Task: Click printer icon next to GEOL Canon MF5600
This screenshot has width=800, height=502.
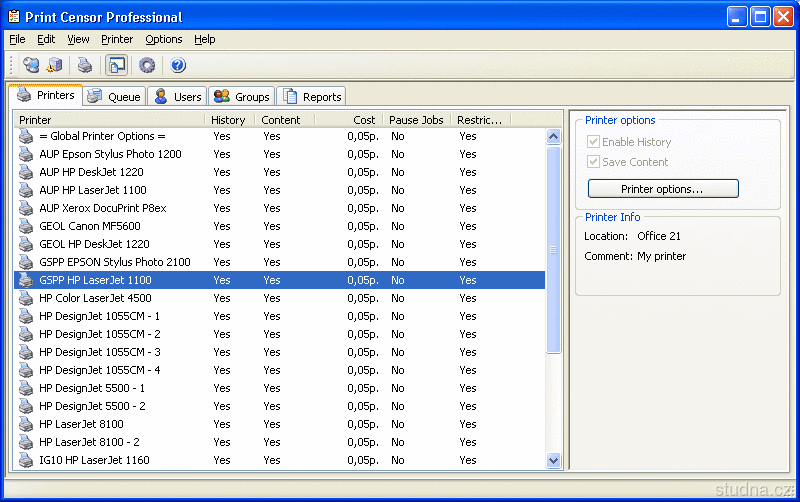Action: pos(26,226)
